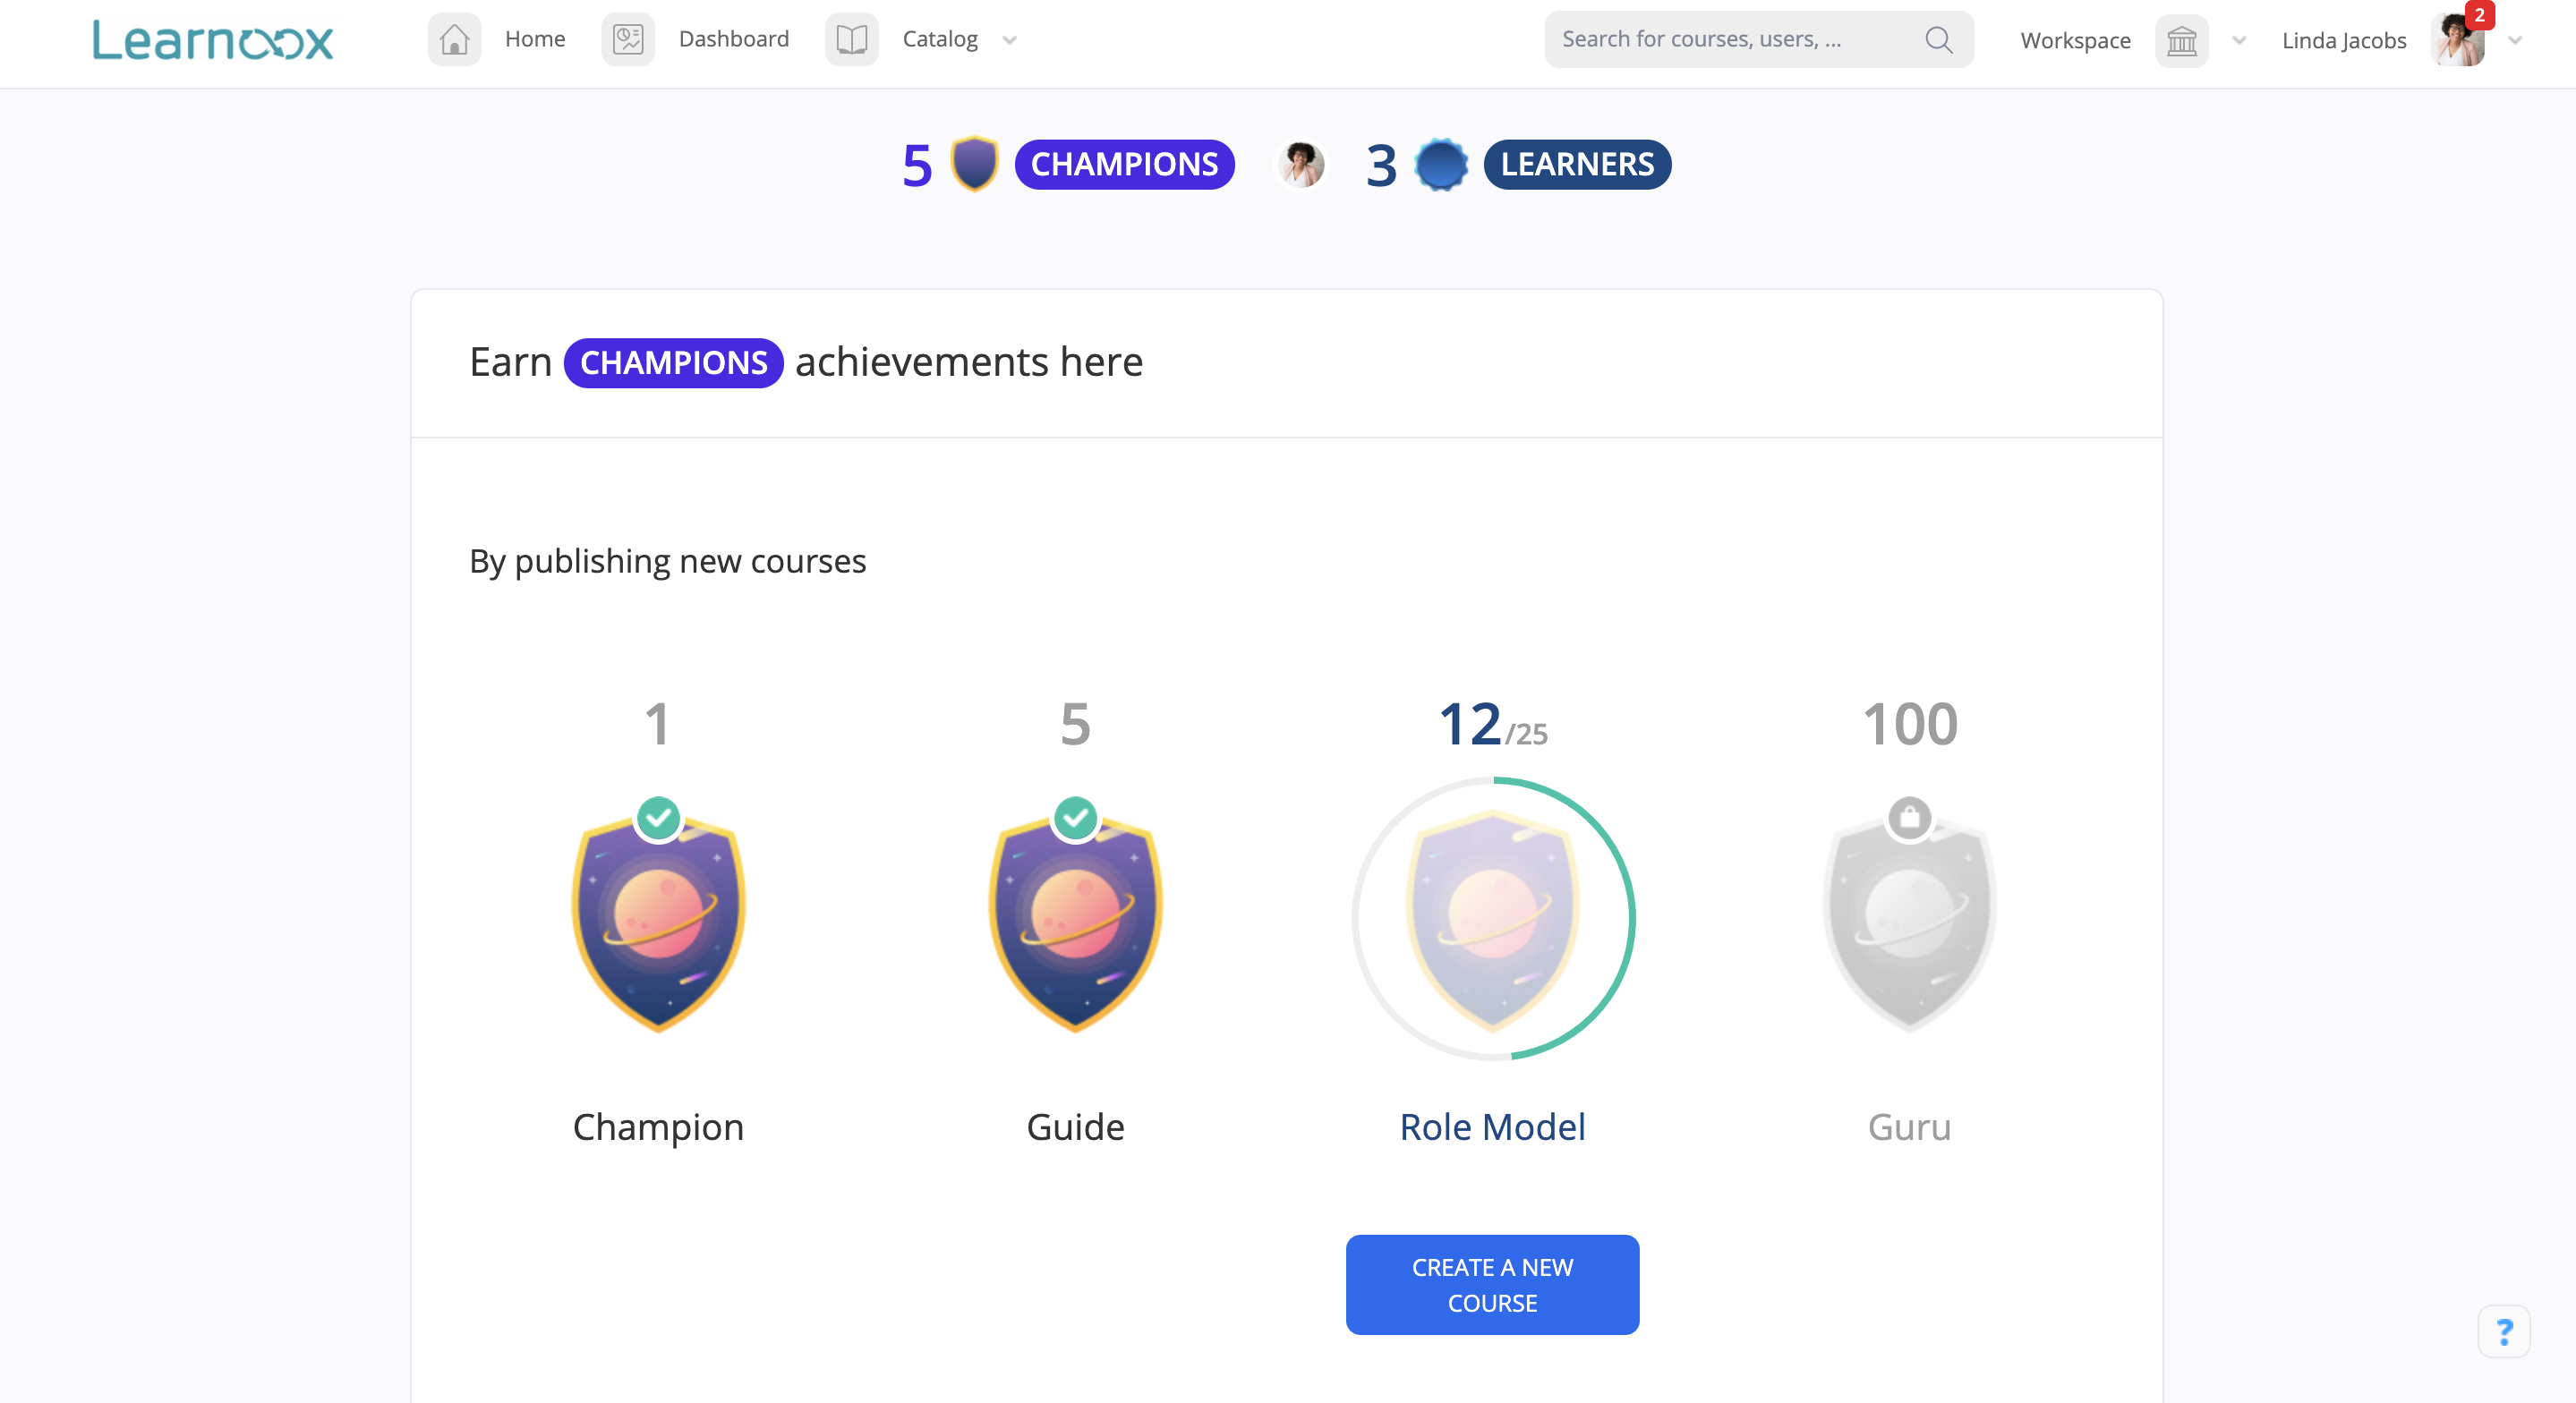Click the Home navigation icon

(x=458, y=38)
